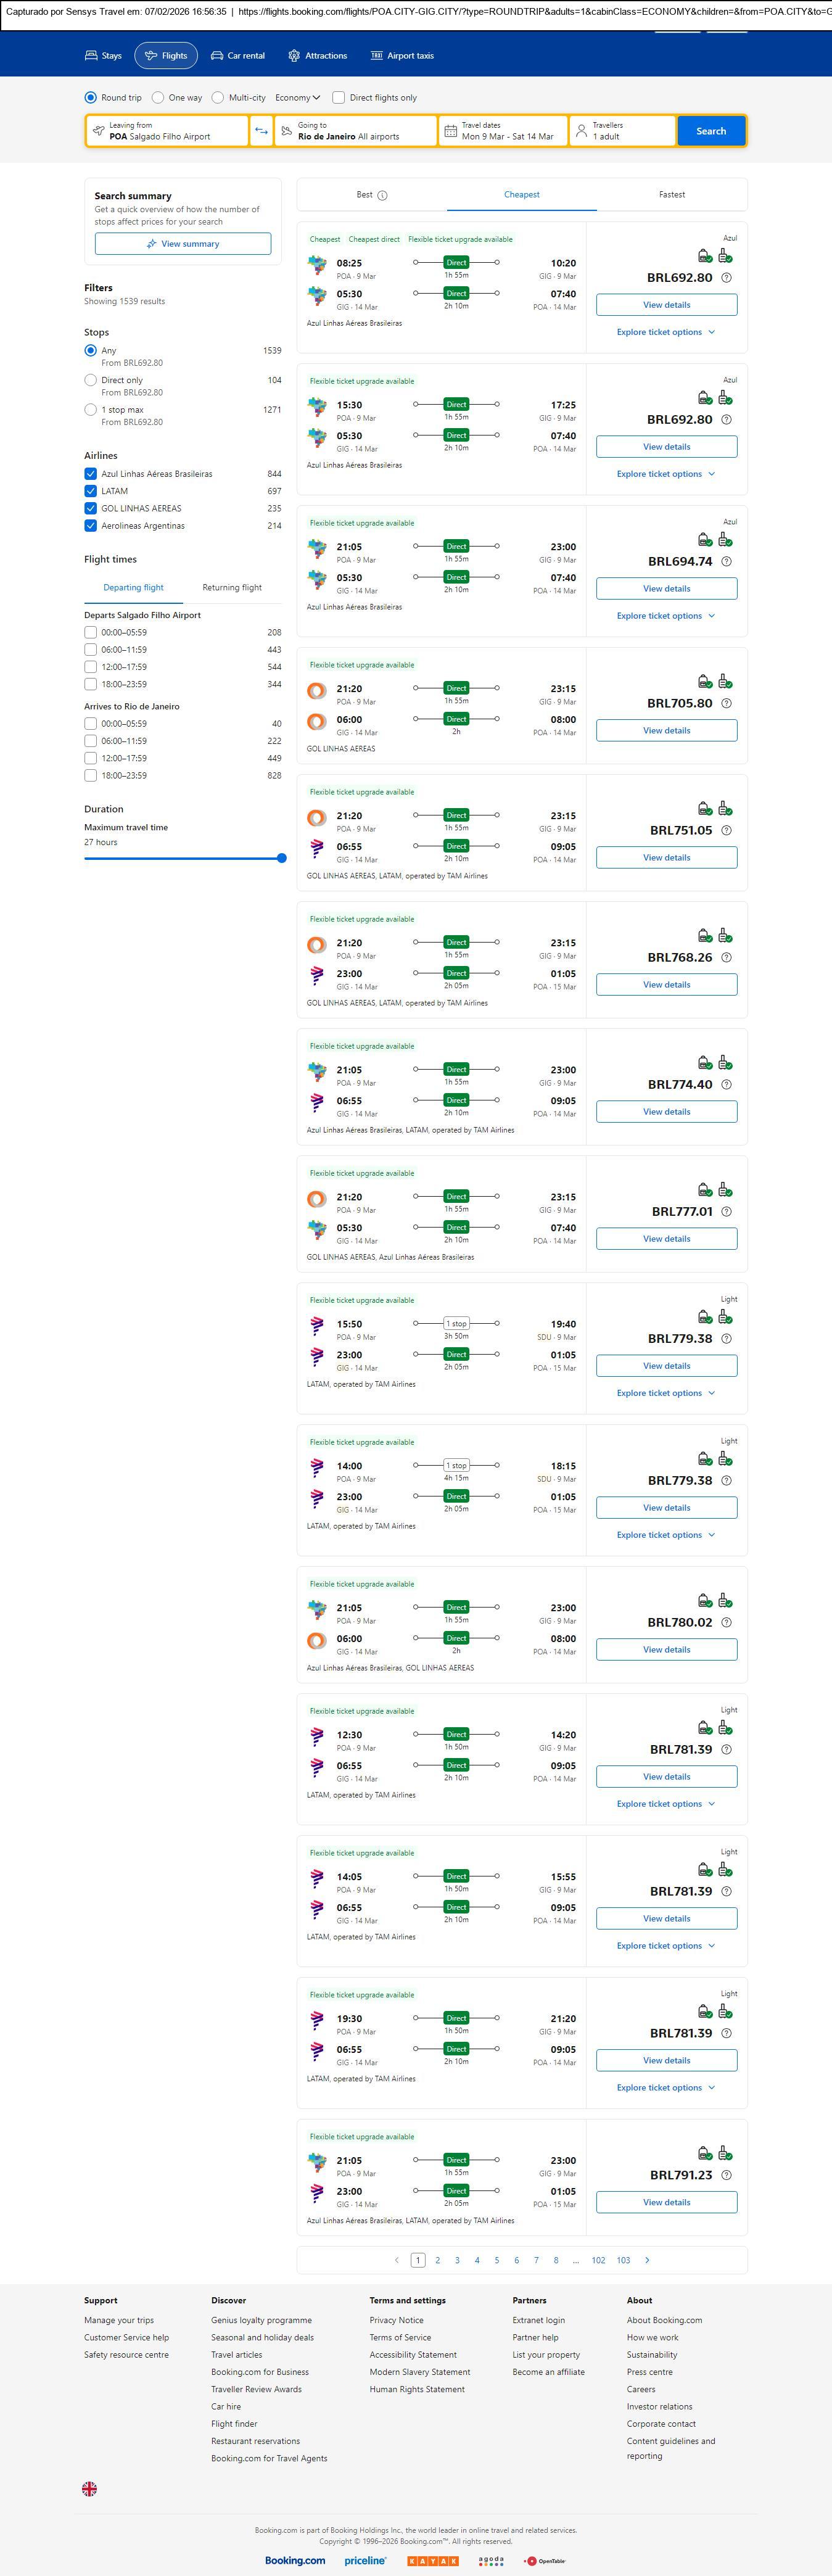Click the help icon next to BRL705.80 price
This screenshot has width=832, height=2576.
[x=727, y=704]
